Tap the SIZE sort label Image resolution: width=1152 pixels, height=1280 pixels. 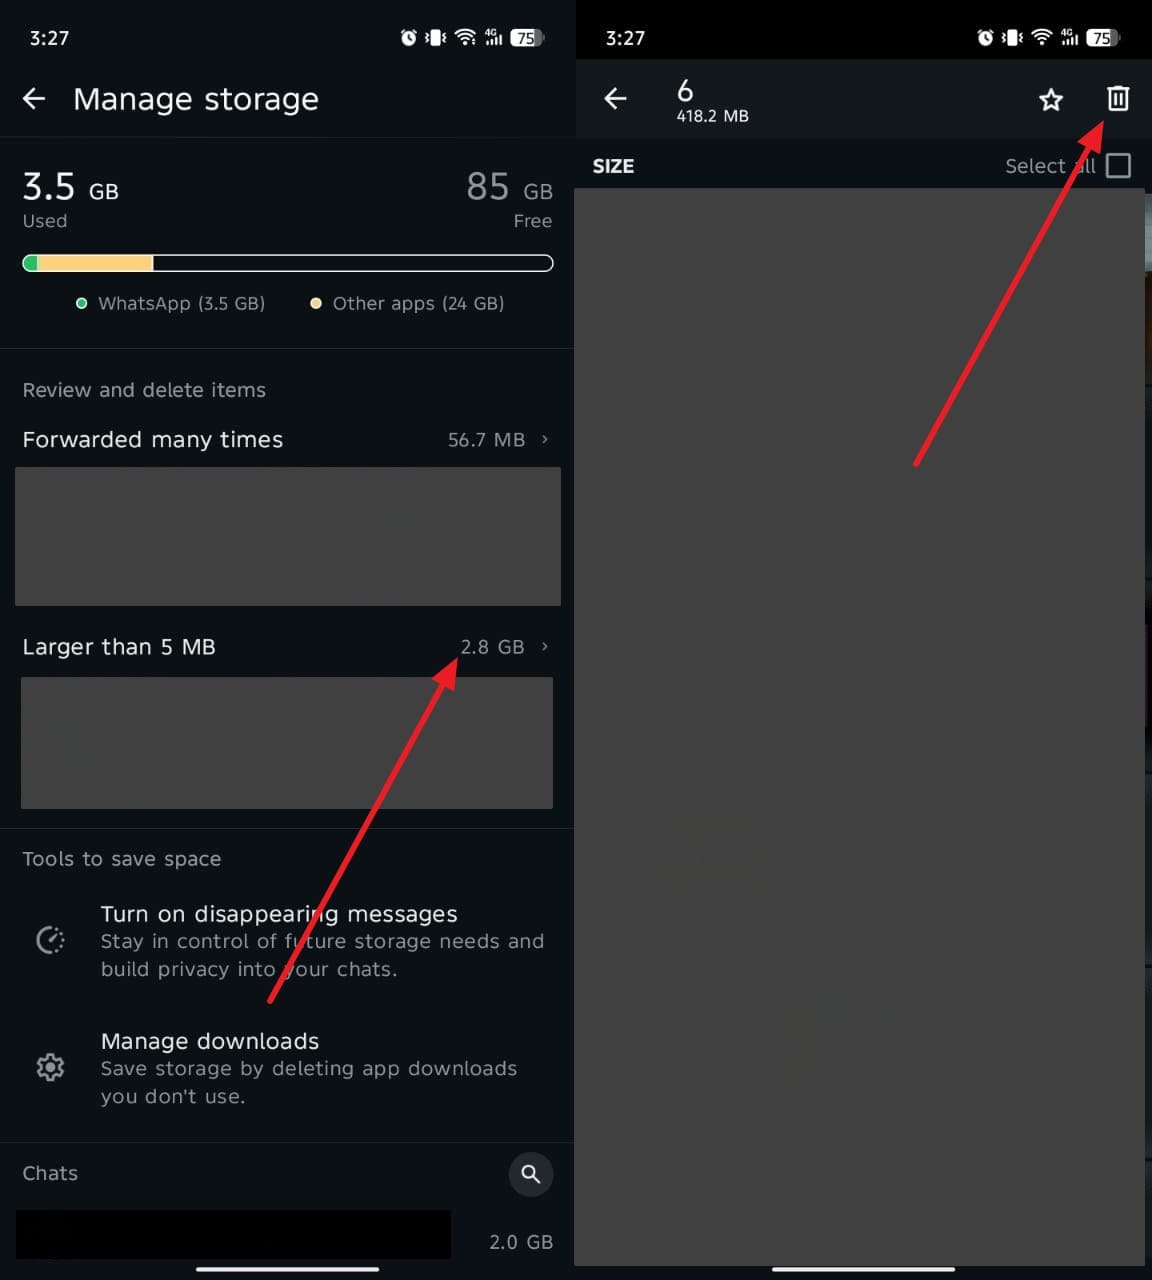coord(613,166)
